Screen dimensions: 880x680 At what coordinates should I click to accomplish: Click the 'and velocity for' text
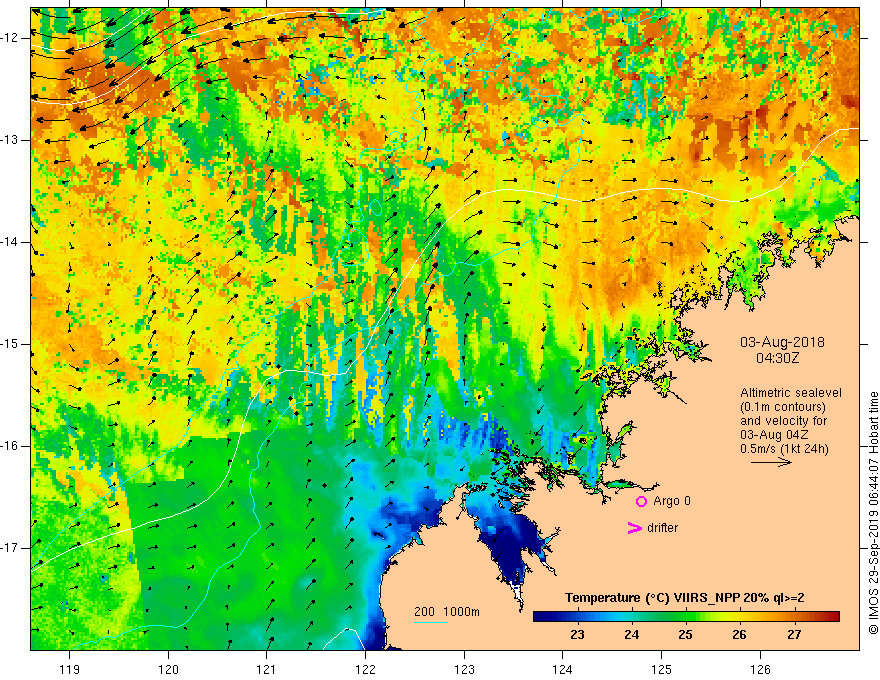pos(783,421)
